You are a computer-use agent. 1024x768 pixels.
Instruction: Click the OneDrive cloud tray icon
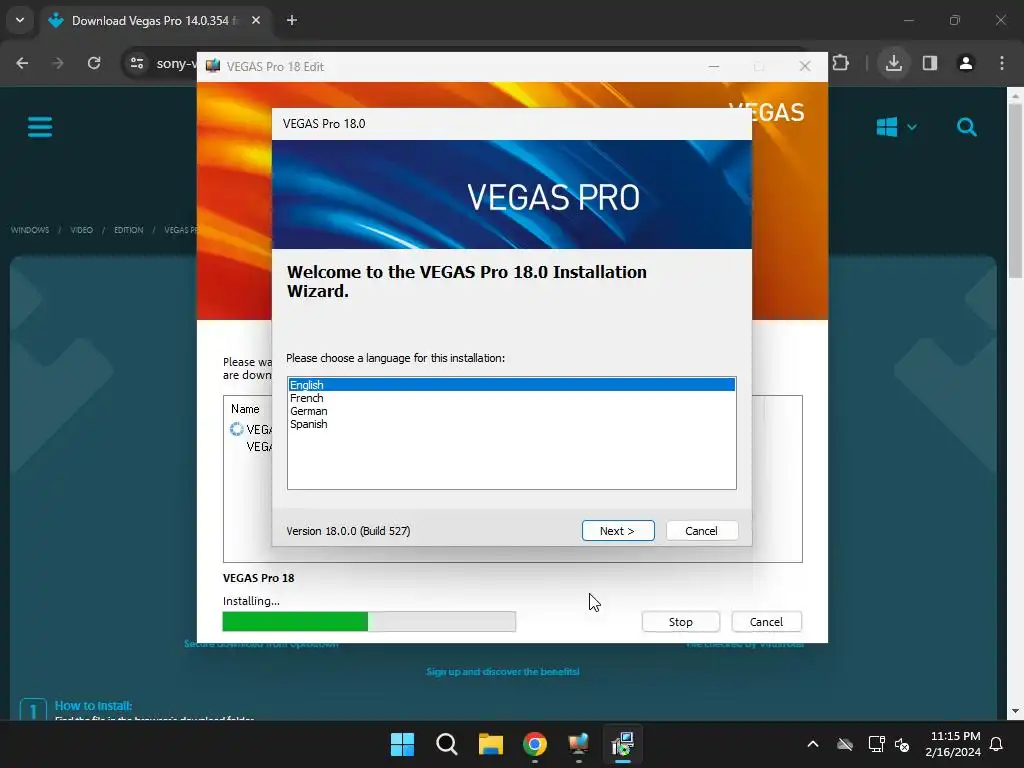click(x=845, y=744)
